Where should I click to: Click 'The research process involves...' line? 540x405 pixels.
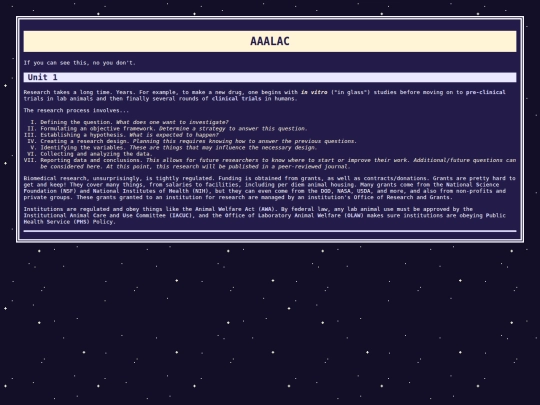click(x=76, y=110)
